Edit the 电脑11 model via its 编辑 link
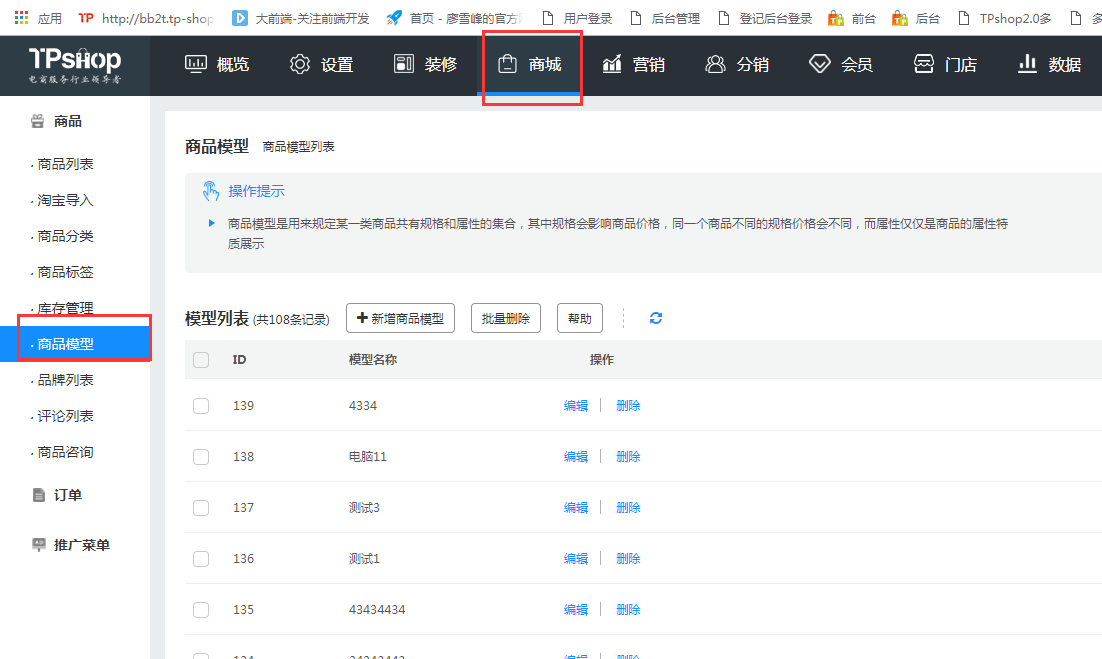Viewport: 1102px width, 659px height. pyautogui.click(x=576, y=456)
